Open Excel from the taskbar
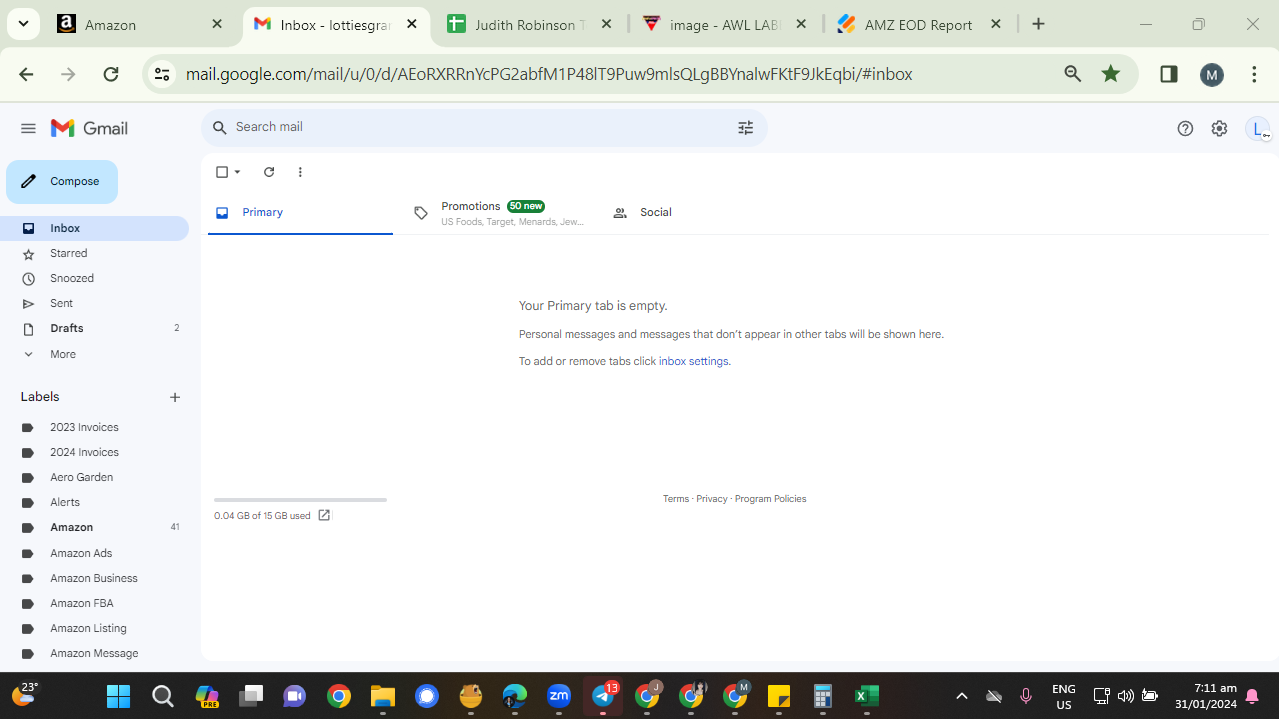1279x719 pixels. tap(867, 696)
